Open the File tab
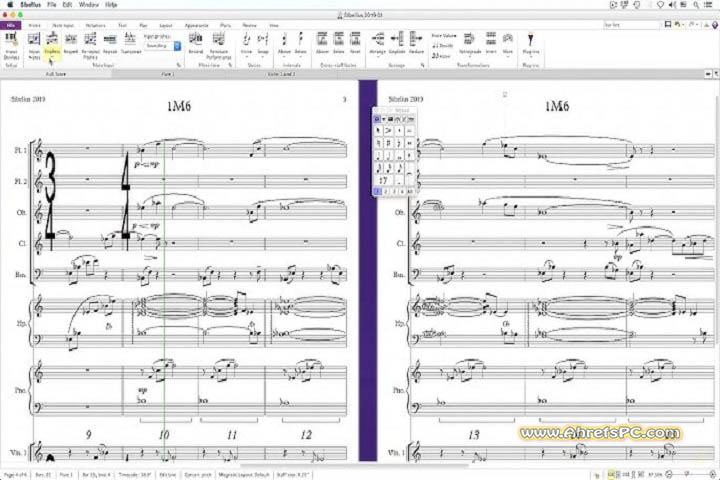720x480 pixels. [11, 25]
